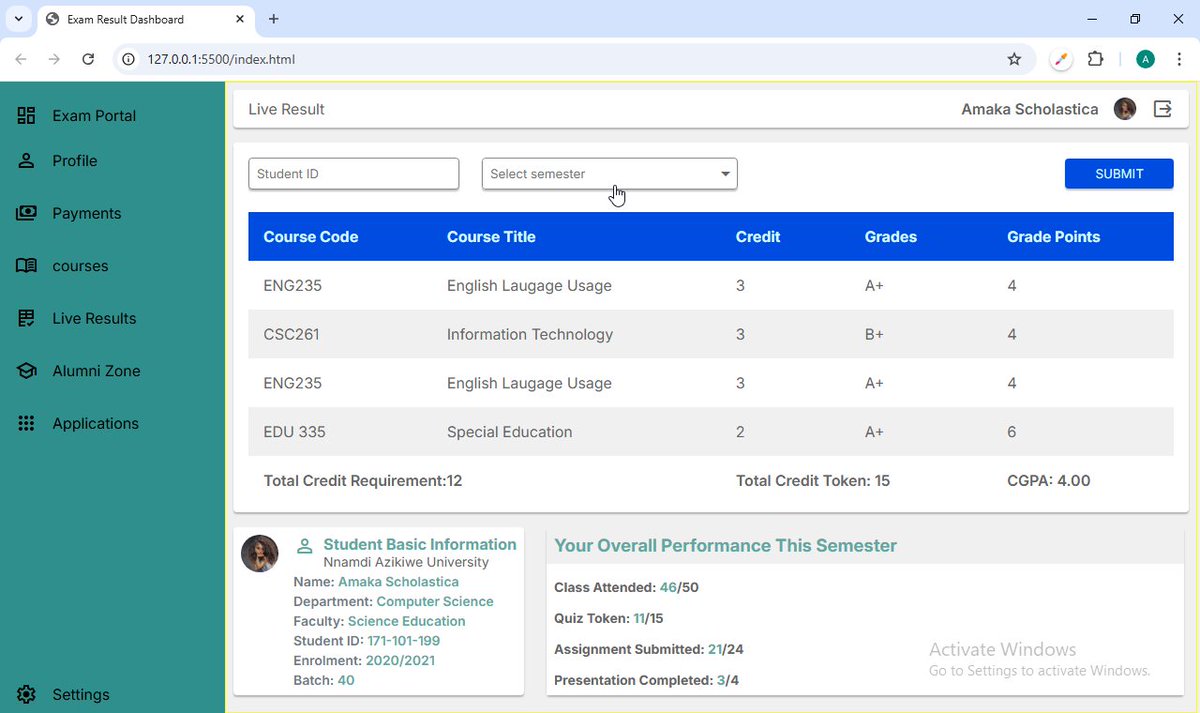Open Payments using its wallet icon

(27, 213)
